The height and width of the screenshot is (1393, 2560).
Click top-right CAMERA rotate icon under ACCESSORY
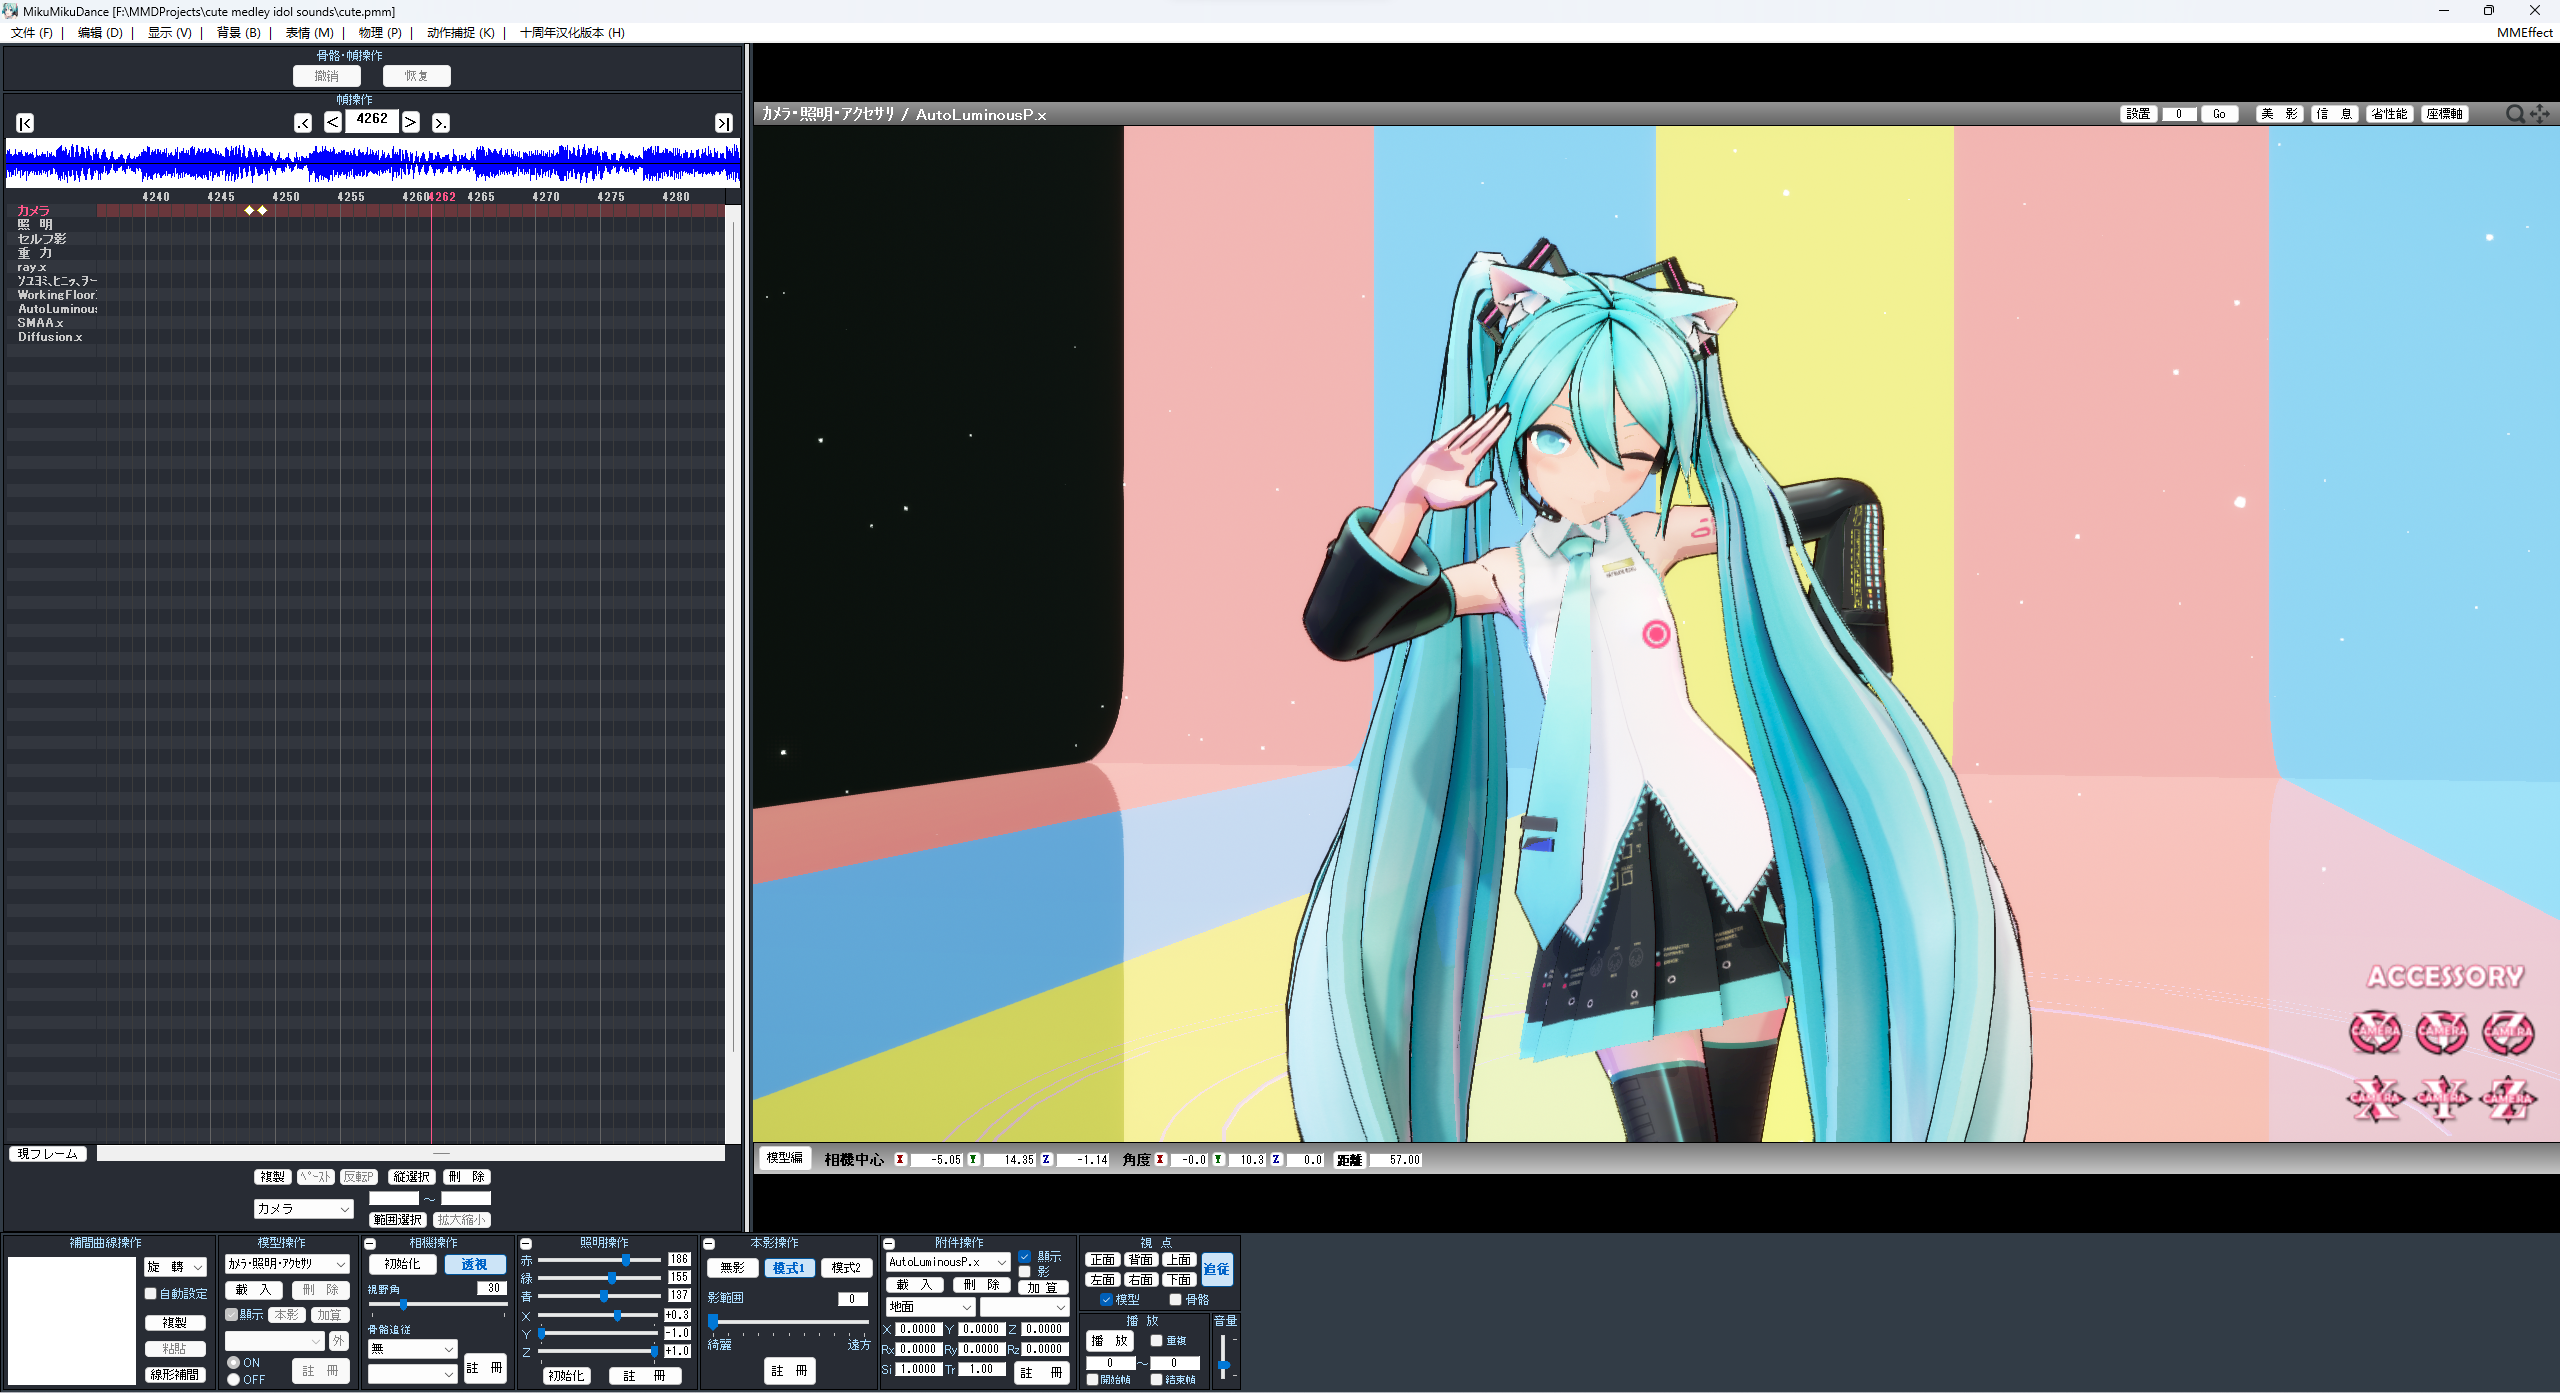click(2508, 1032)
